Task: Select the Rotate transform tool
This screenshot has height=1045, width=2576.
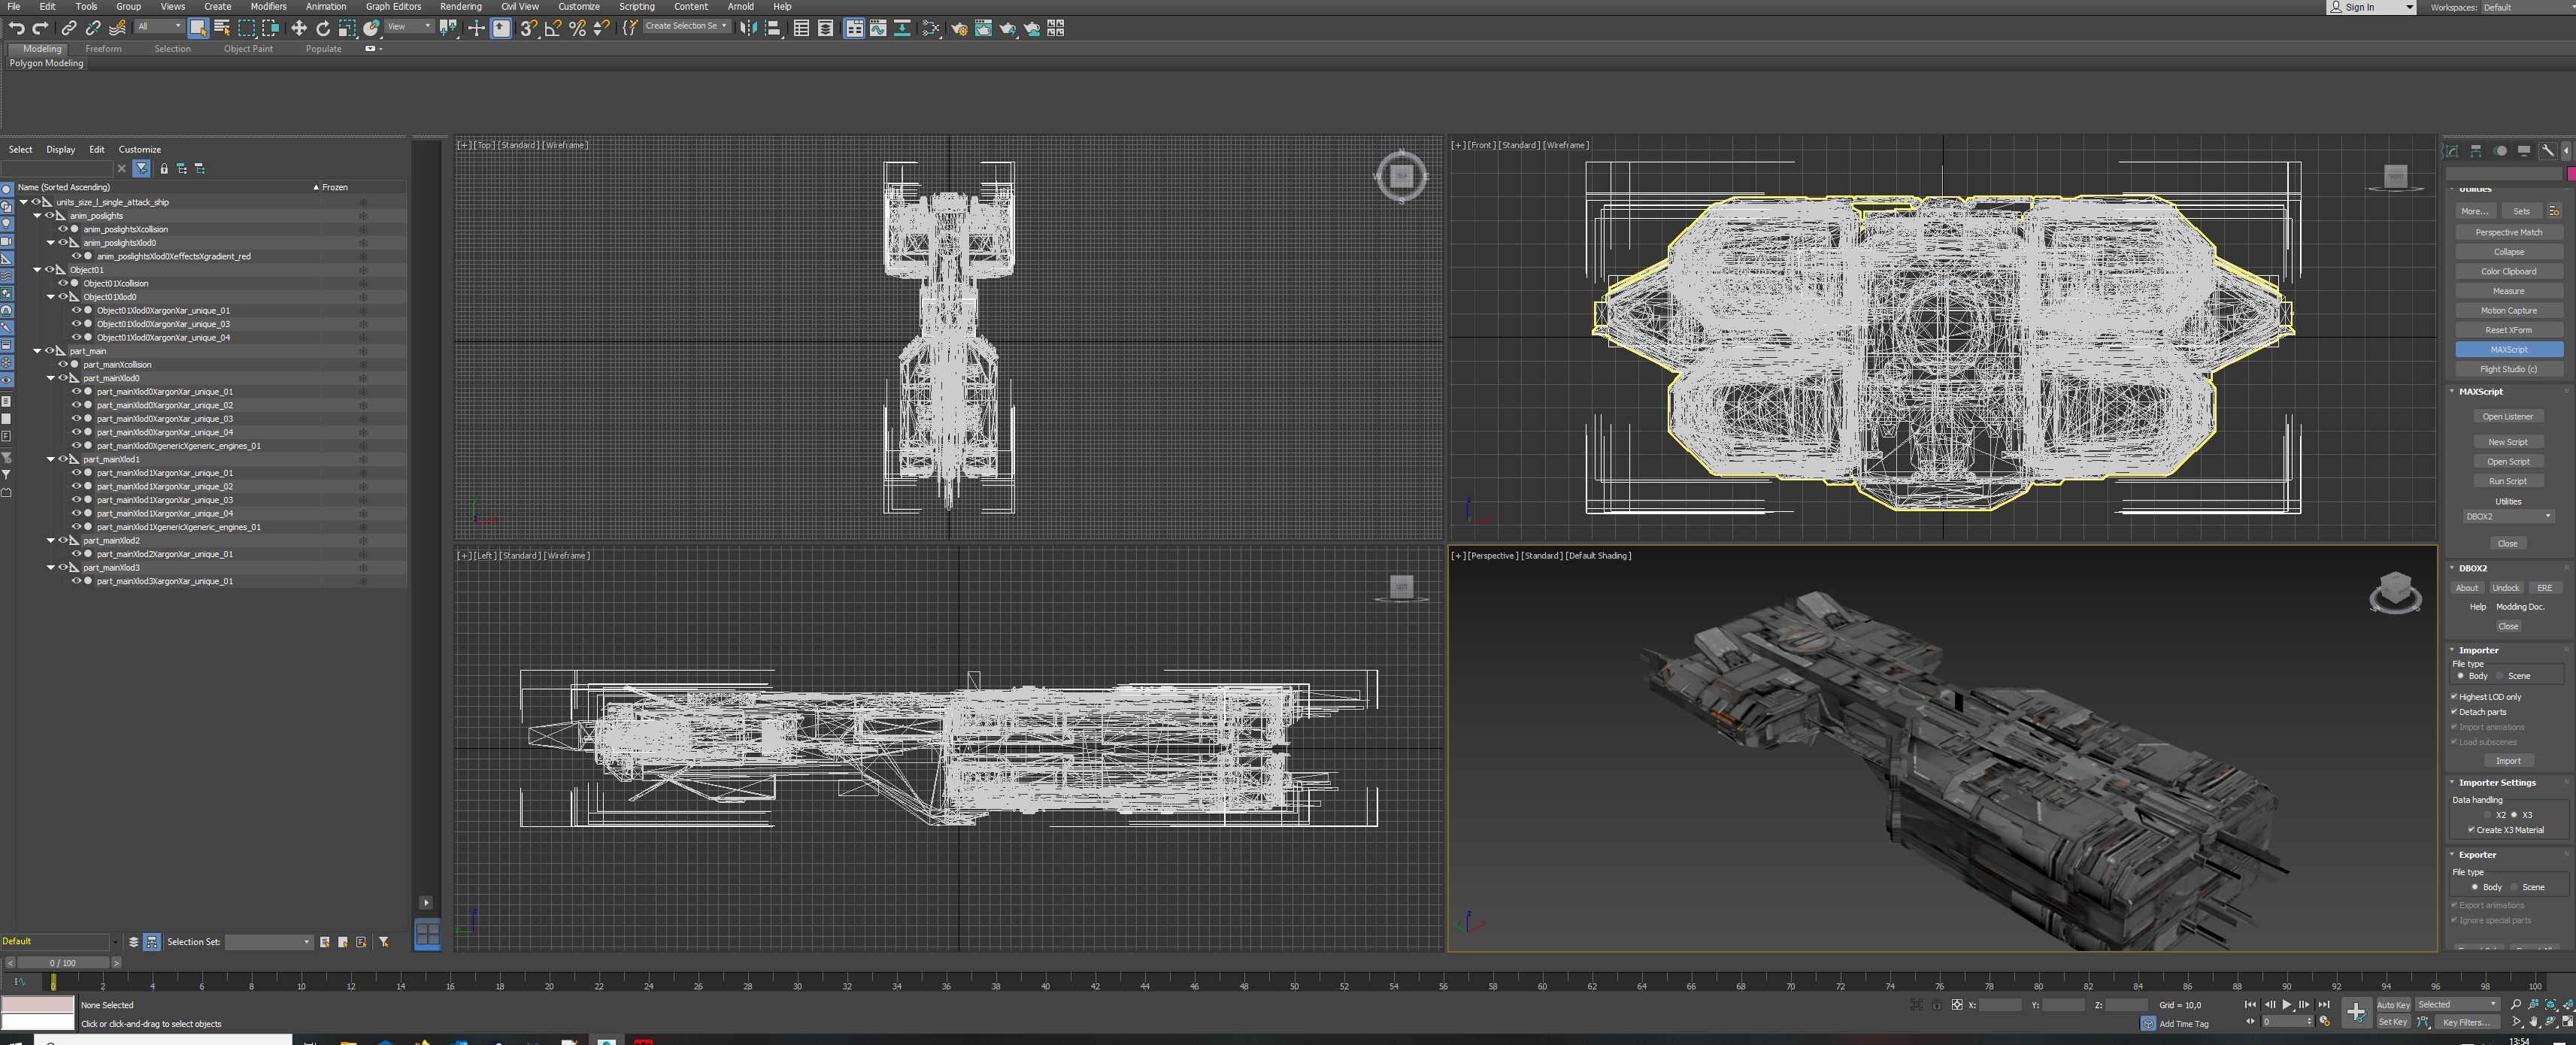Action: coord(323,28)
